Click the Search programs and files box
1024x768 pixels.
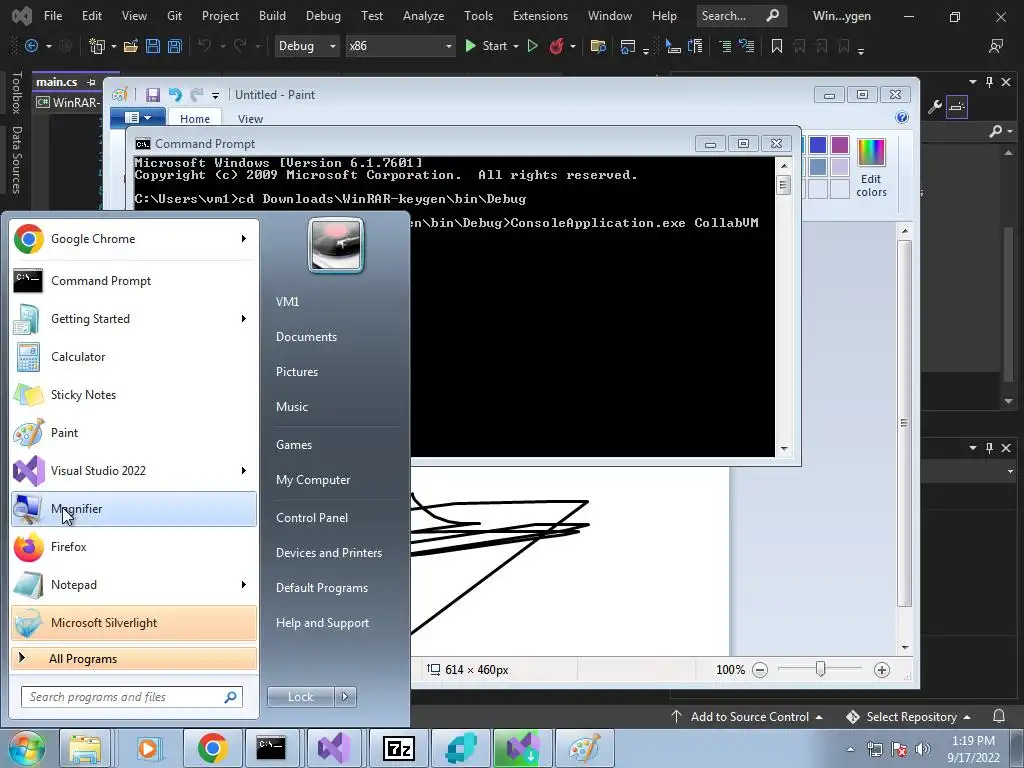tap(131, 697)
